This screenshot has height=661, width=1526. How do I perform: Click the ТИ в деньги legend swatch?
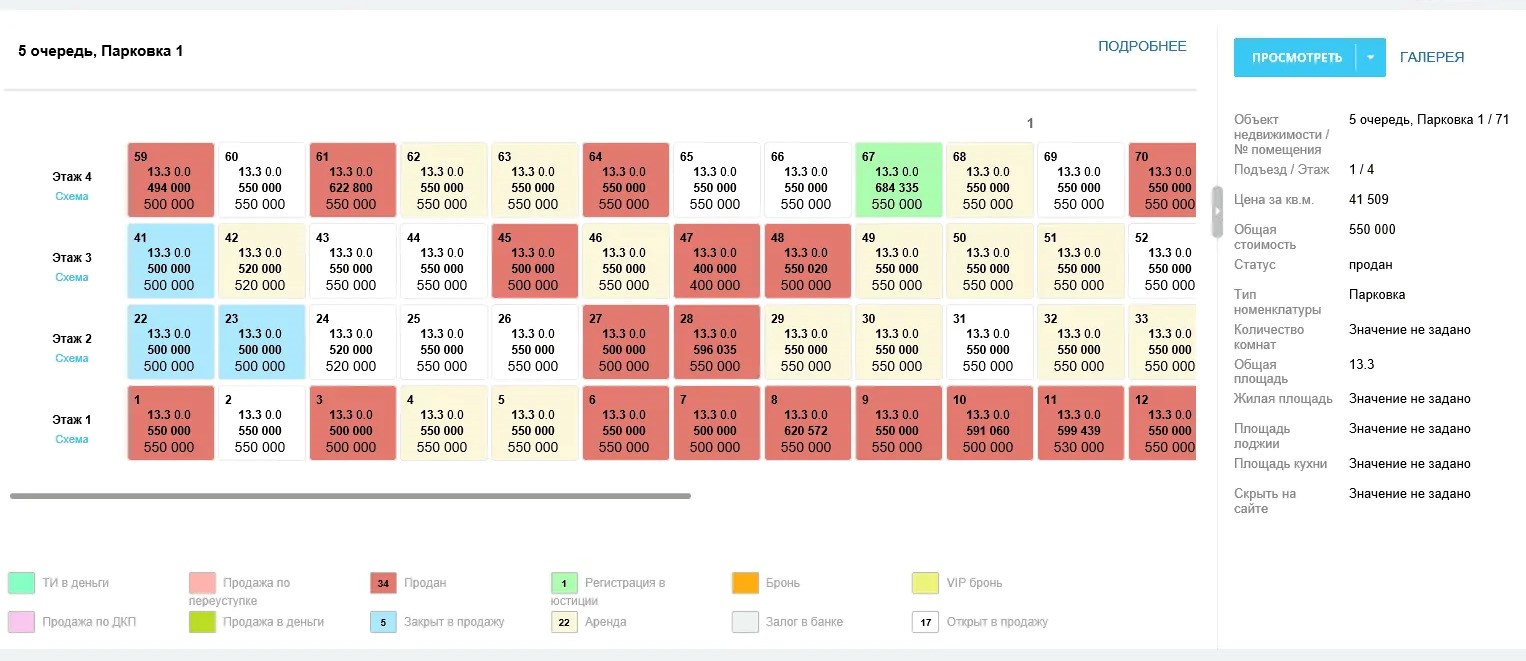point(21,583)
